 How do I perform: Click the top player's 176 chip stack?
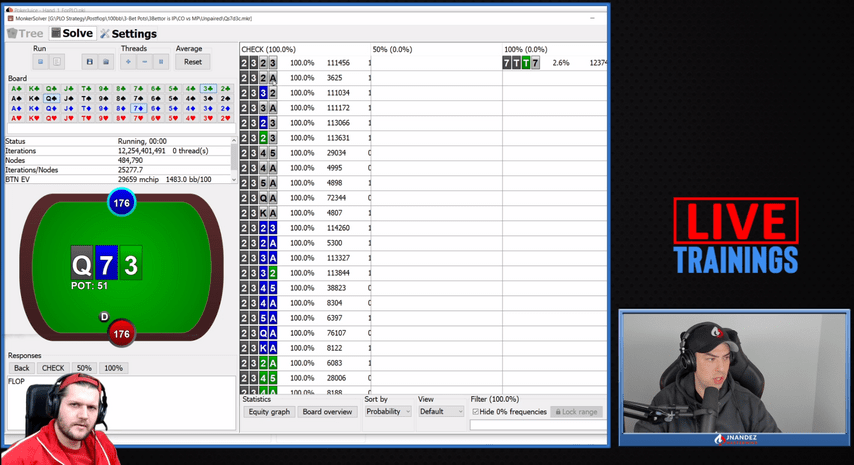pyautogui.click(x=121, y=203)
